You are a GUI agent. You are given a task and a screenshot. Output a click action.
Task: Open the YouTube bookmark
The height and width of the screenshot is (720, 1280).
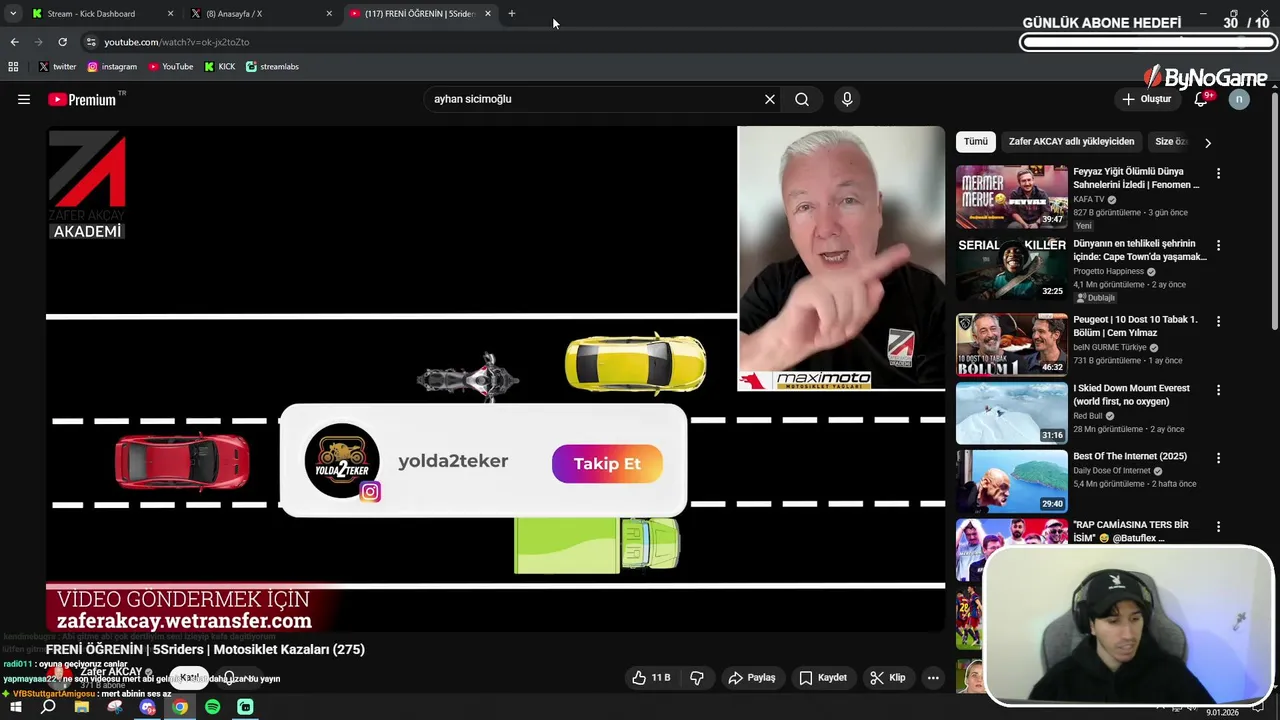(170, 67)
